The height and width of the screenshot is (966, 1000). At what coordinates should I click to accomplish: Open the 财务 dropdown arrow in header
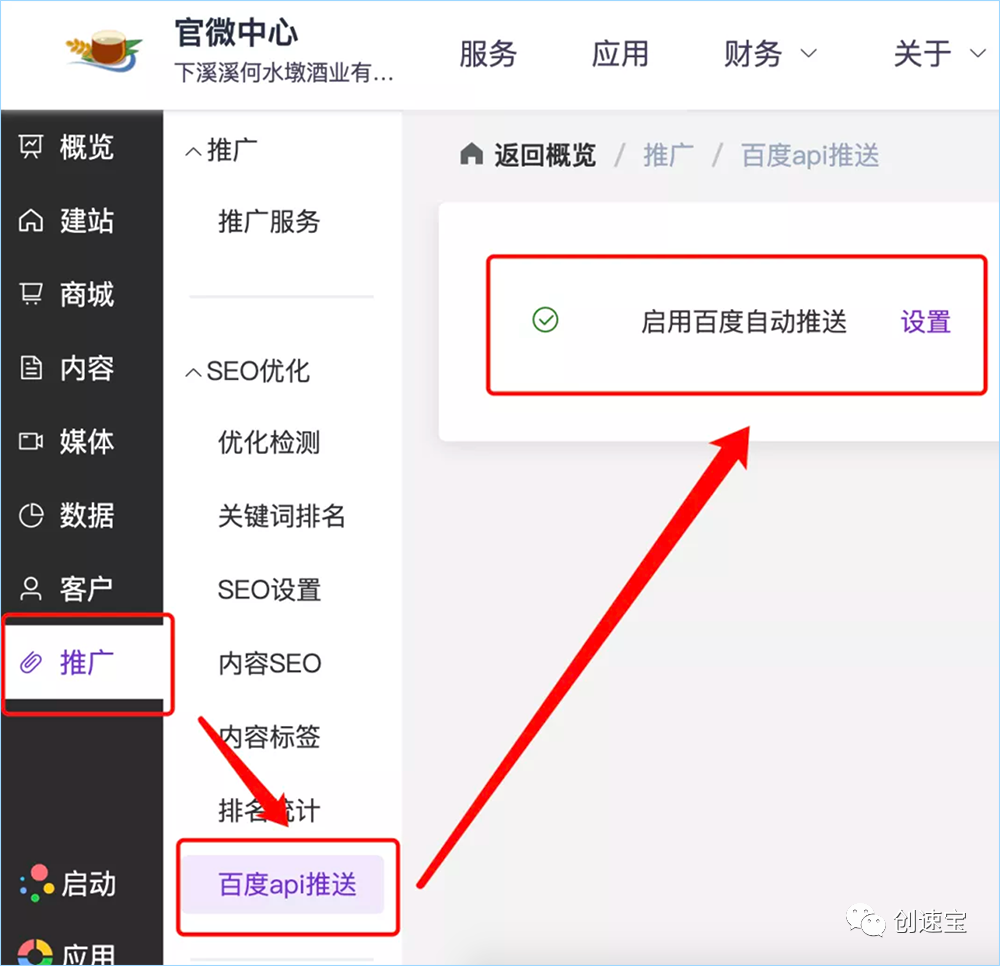pyautogui.click(x=808, y=54)
